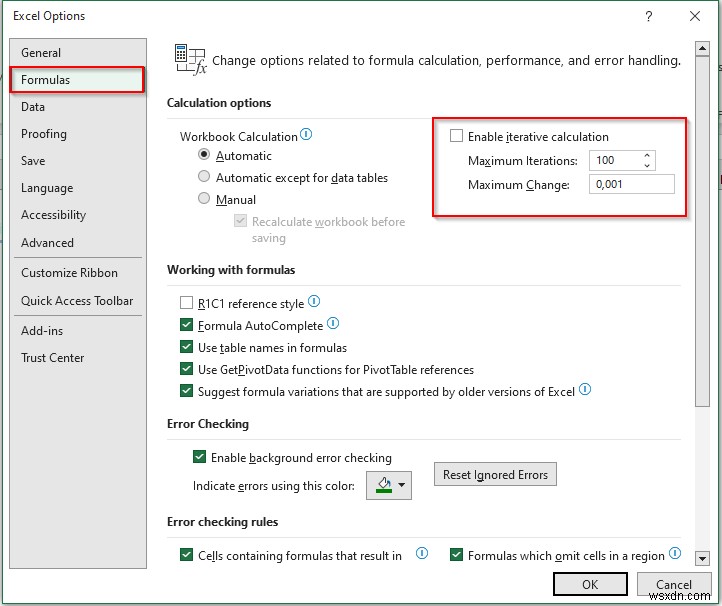Increase Maximum Iterations with up arrow
Screen dimensions: 722x606
pos(647,156)
